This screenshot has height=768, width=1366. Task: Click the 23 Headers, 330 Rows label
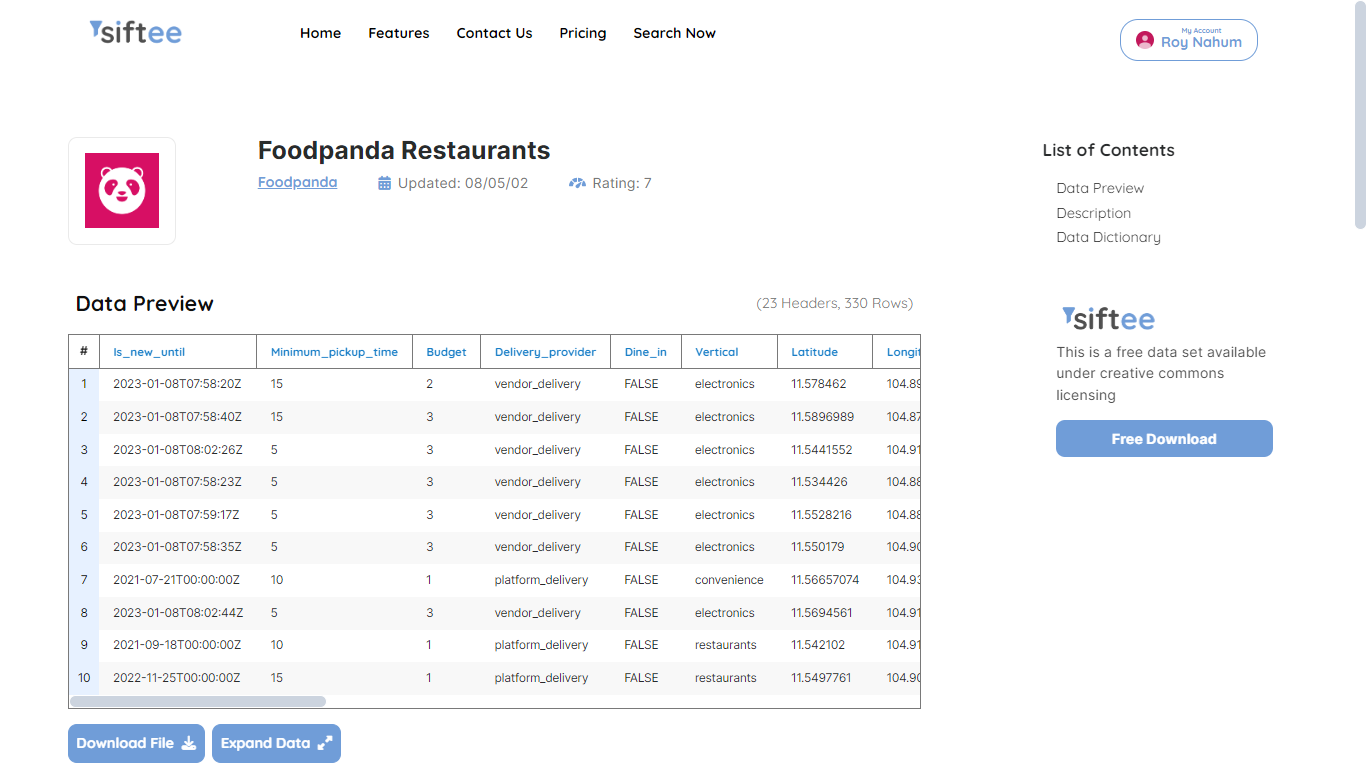(835, 303)
